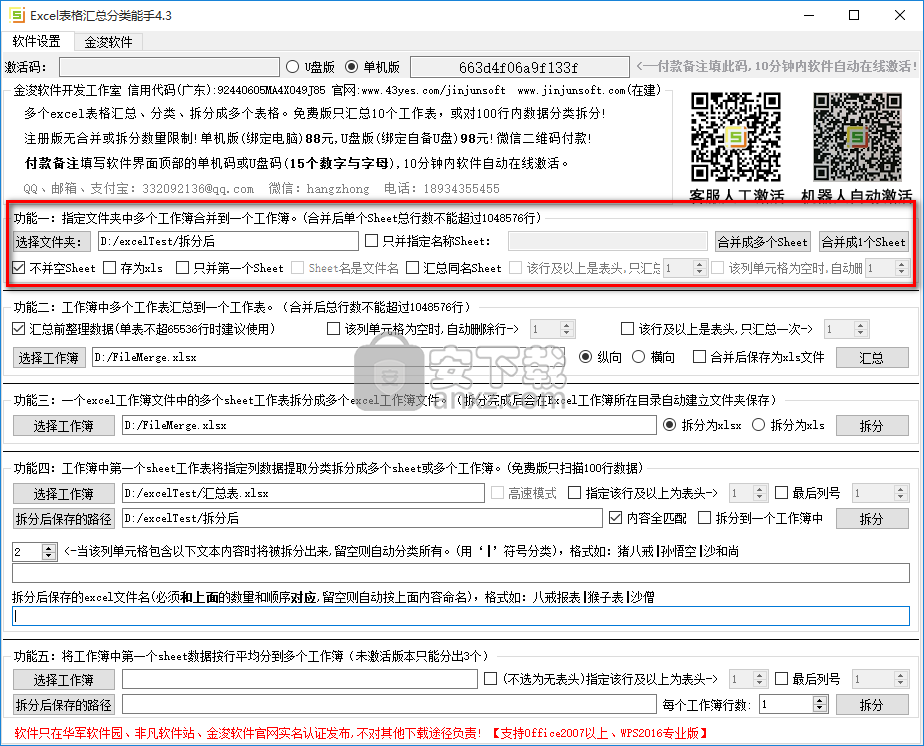
Task: Enable 该行及以上是表头,只汇总一次 in 功能二
Action: point(717,329)
